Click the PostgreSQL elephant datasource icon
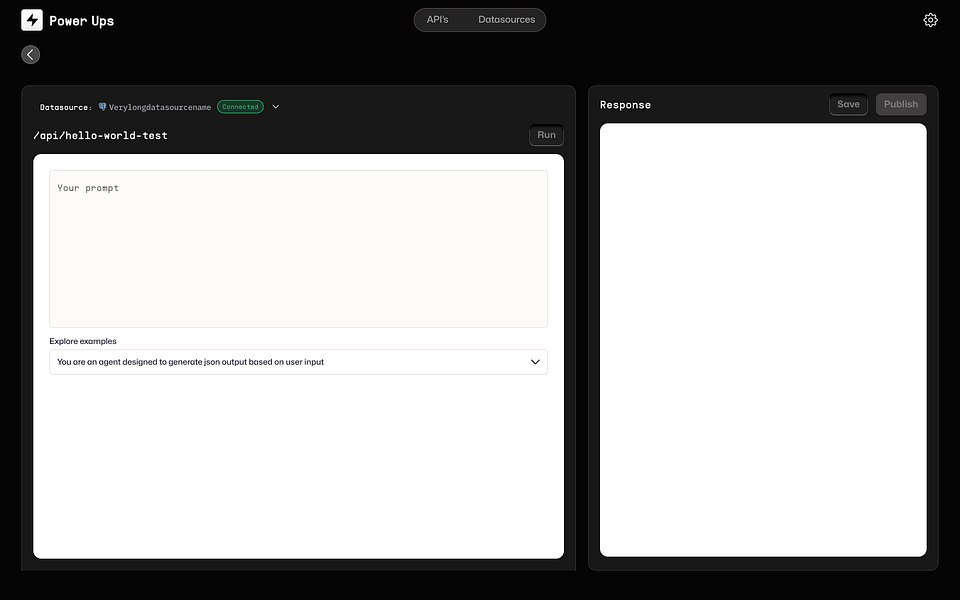The height and width of the screenshot is (600, 960). 101,106
